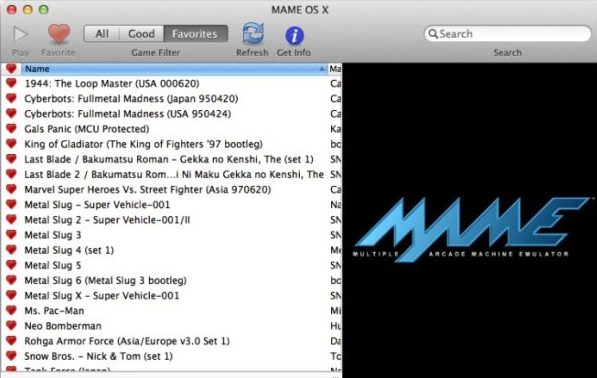Viewport: 597px width, 378px height.
Task: Click heart icon next to Metal Slug X
Action: [x=11, y=295]
